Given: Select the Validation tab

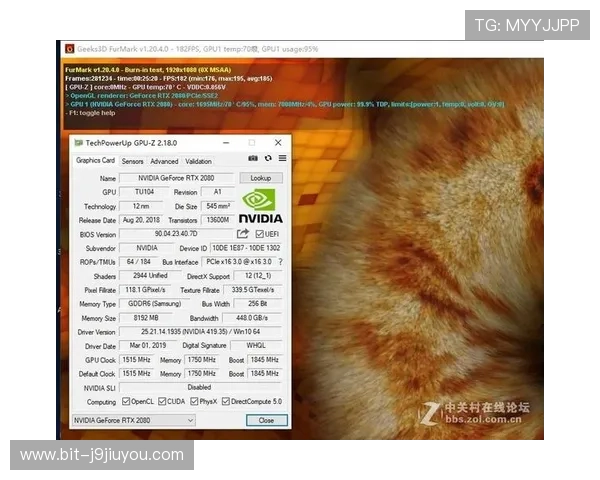Looking at the screenshot, I should pyautogui.click(x=199, y=161).
